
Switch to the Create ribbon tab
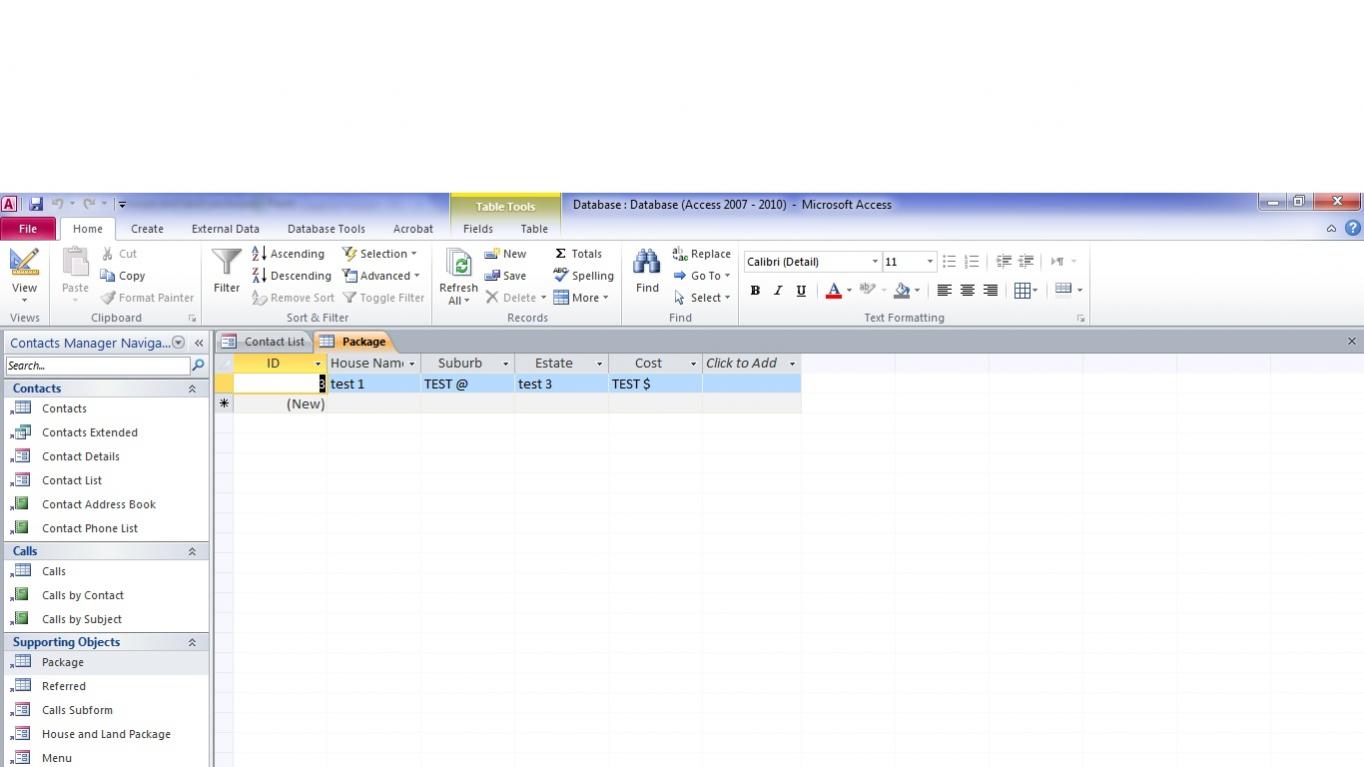147,229
